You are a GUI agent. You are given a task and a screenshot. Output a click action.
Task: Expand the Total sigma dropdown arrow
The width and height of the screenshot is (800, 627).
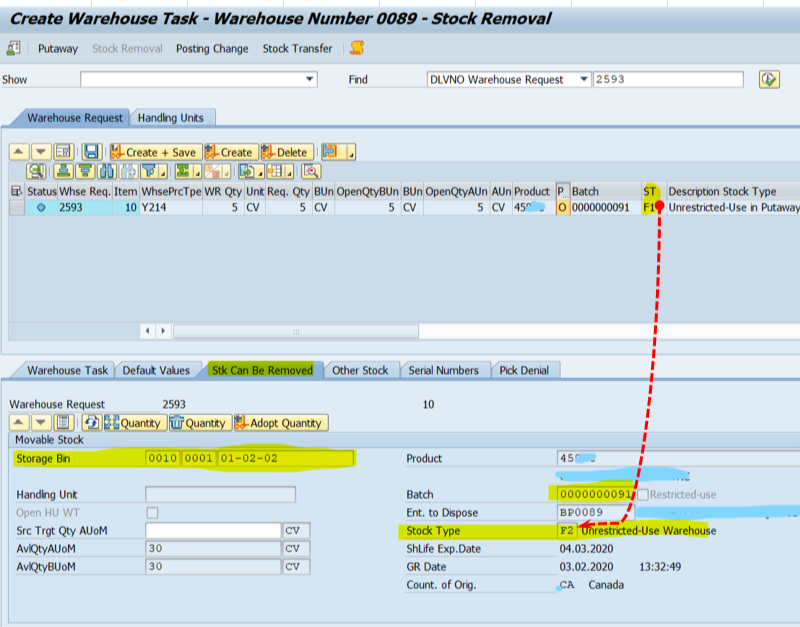(197, 173)
